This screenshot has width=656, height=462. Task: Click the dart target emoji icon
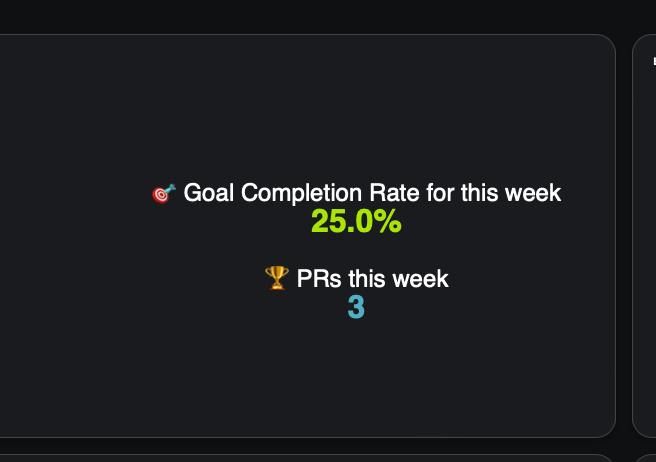(164, 194)
